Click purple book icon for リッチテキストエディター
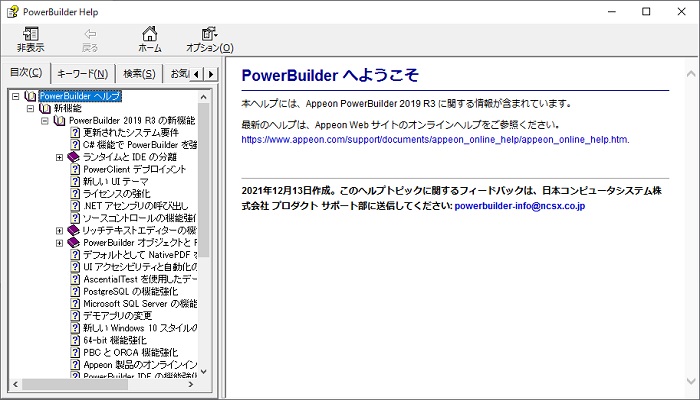Screen dimensions: 700x400 73,230
